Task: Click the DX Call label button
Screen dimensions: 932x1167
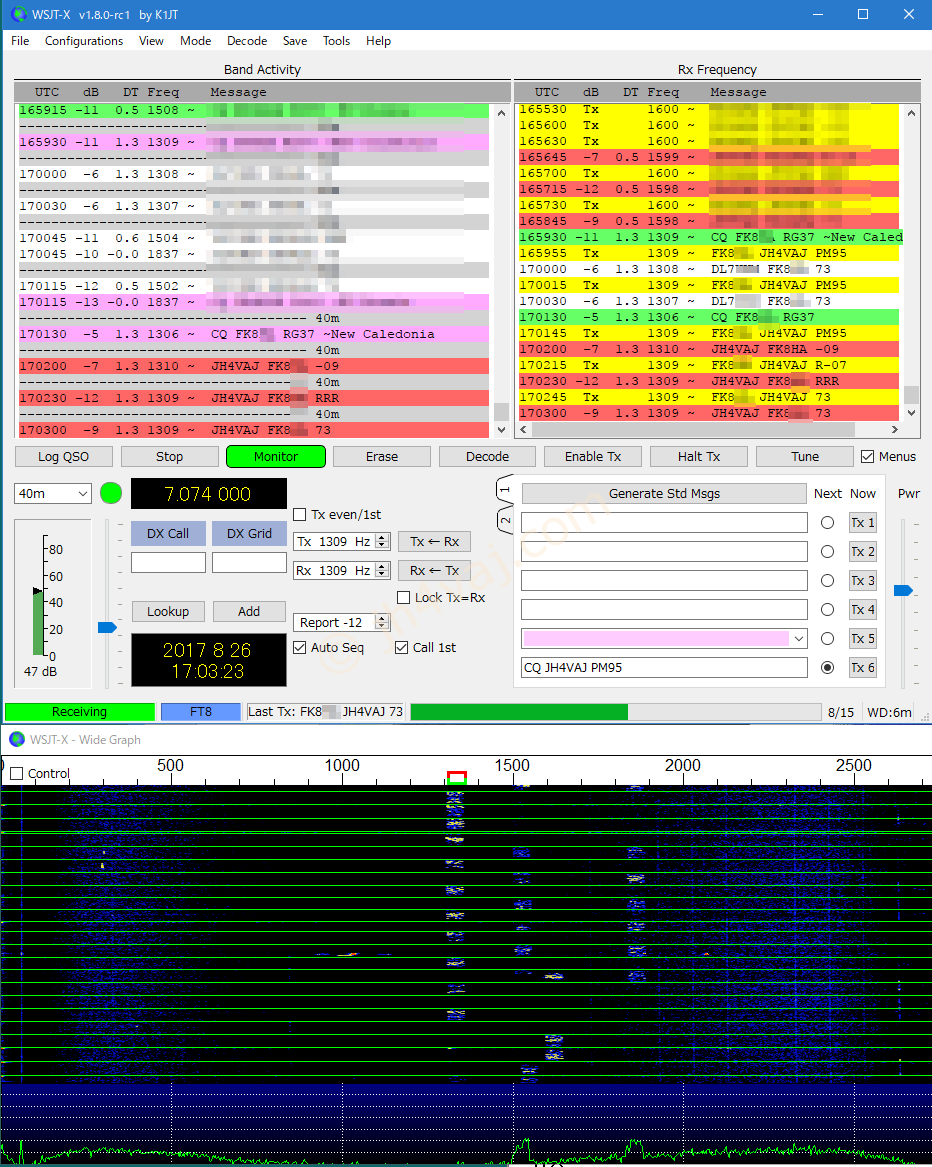Action: click(168, 534)
